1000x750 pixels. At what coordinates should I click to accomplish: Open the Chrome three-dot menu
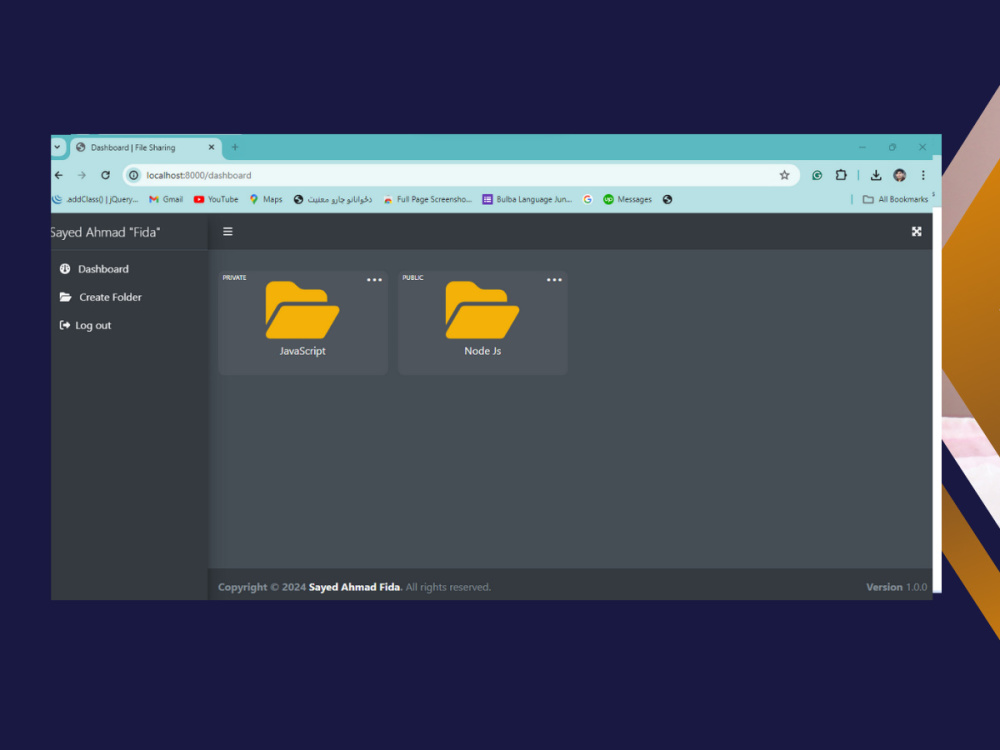[923, 175]
